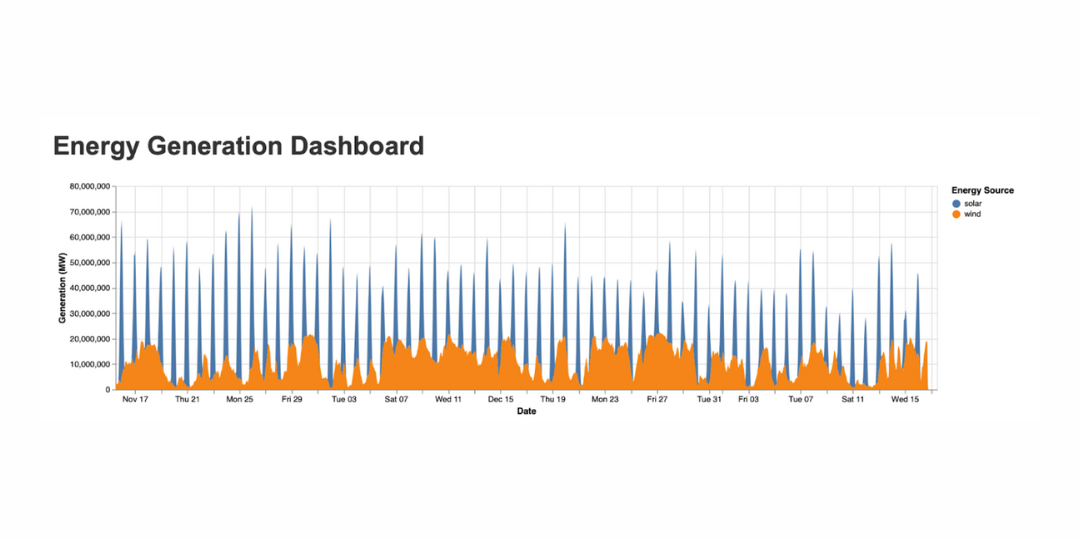Click the 'Dec 15' date tick label
Viewport: 1080px width, 538px height.
pos(500,399)
